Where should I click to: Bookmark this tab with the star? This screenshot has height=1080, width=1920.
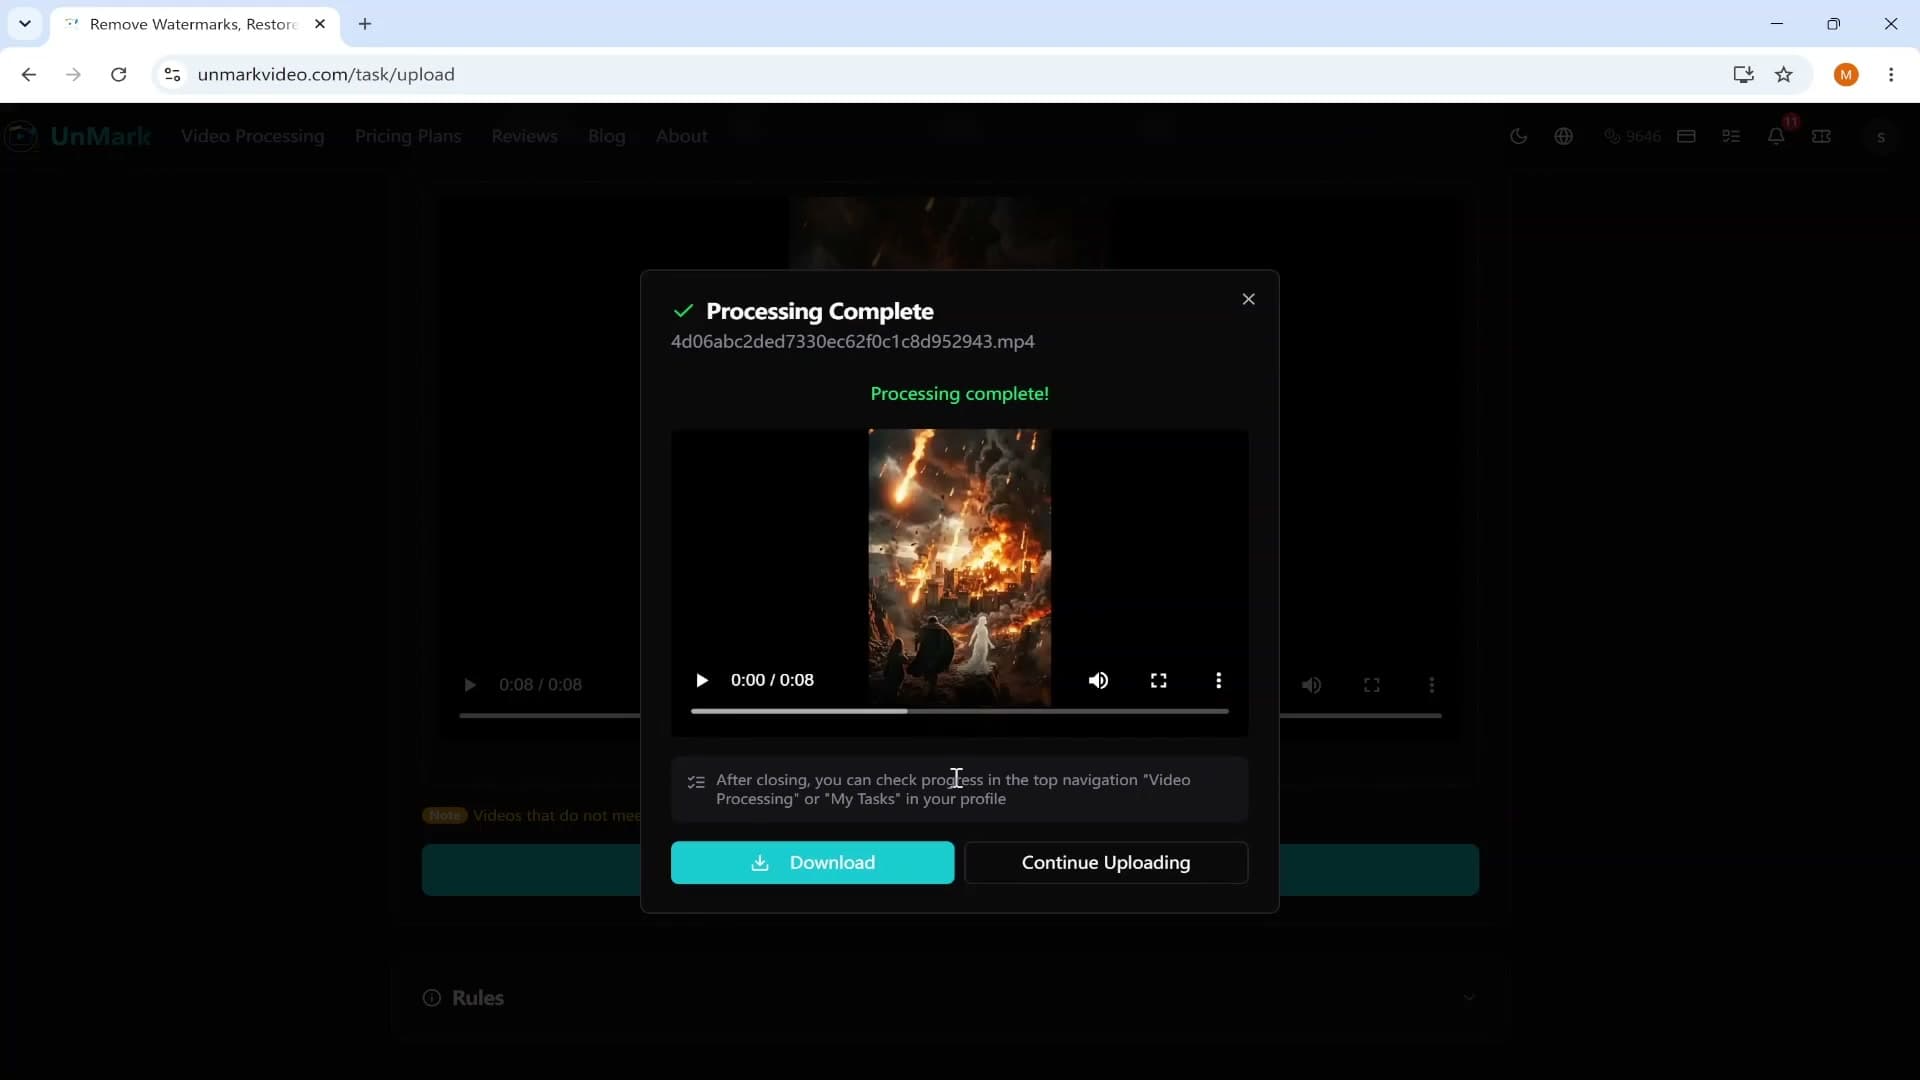tap(1784, 74)
